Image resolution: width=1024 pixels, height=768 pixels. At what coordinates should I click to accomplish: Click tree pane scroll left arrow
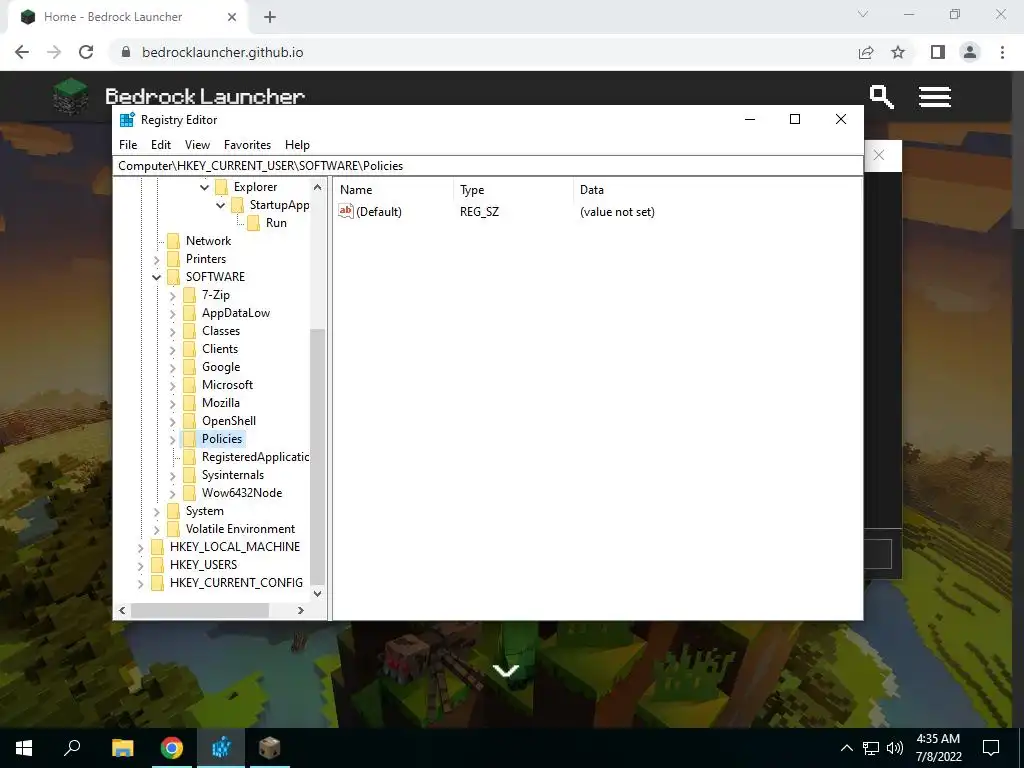[x=122, y=611]
